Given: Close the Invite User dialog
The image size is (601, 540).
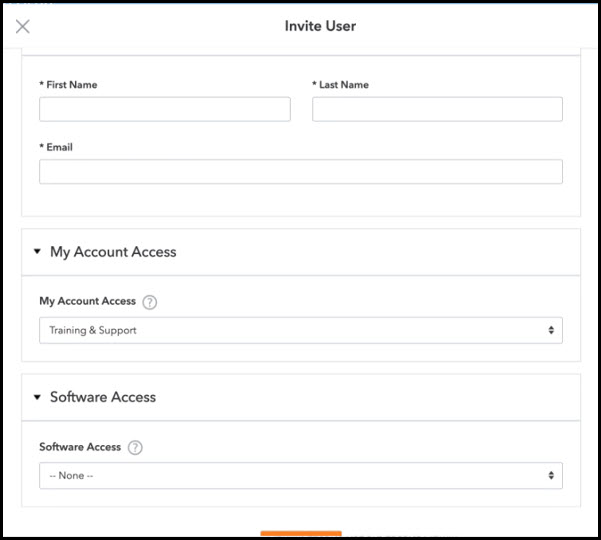Looking at the screenshot, I should click(x=23, y=26).
